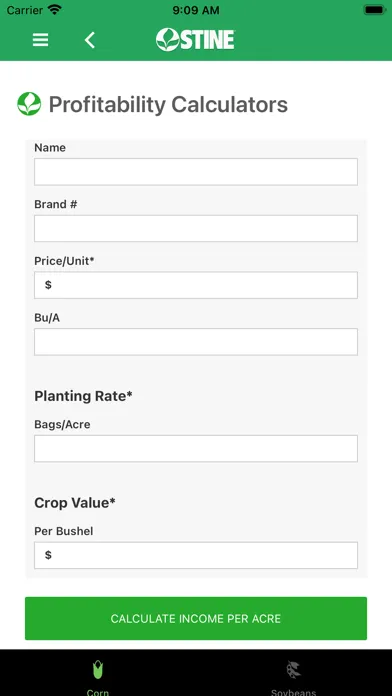
Task: Tap the leaf icon beside Profitability Calculators
Action: [29, 104]
